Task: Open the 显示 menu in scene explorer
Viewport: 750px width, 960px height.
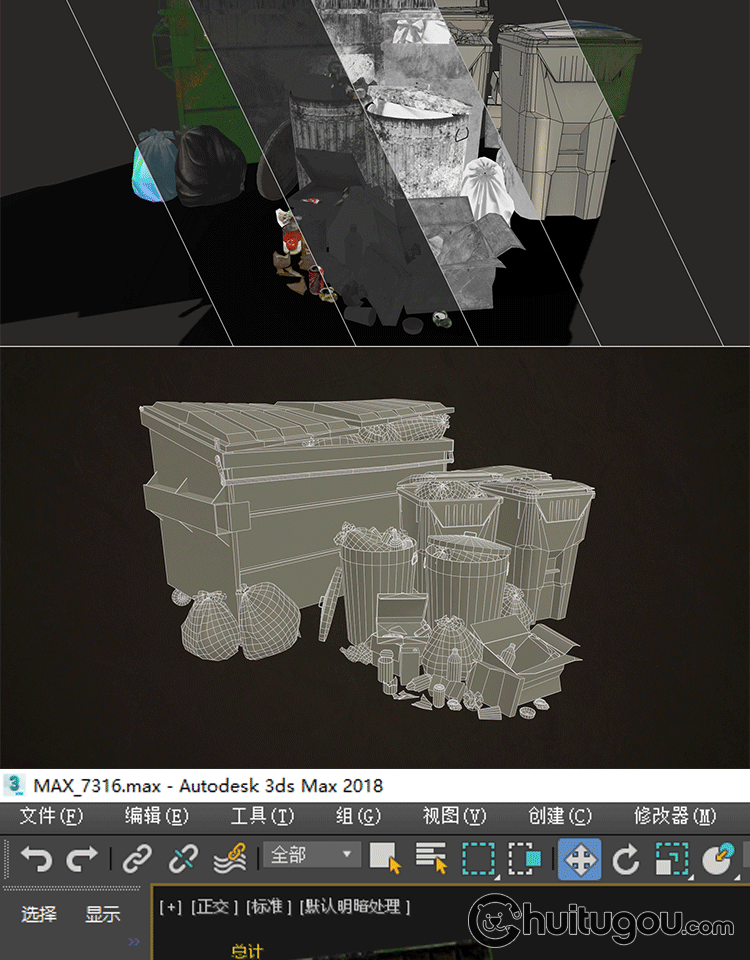Action: pyautogui.click(x=102, y=914)
